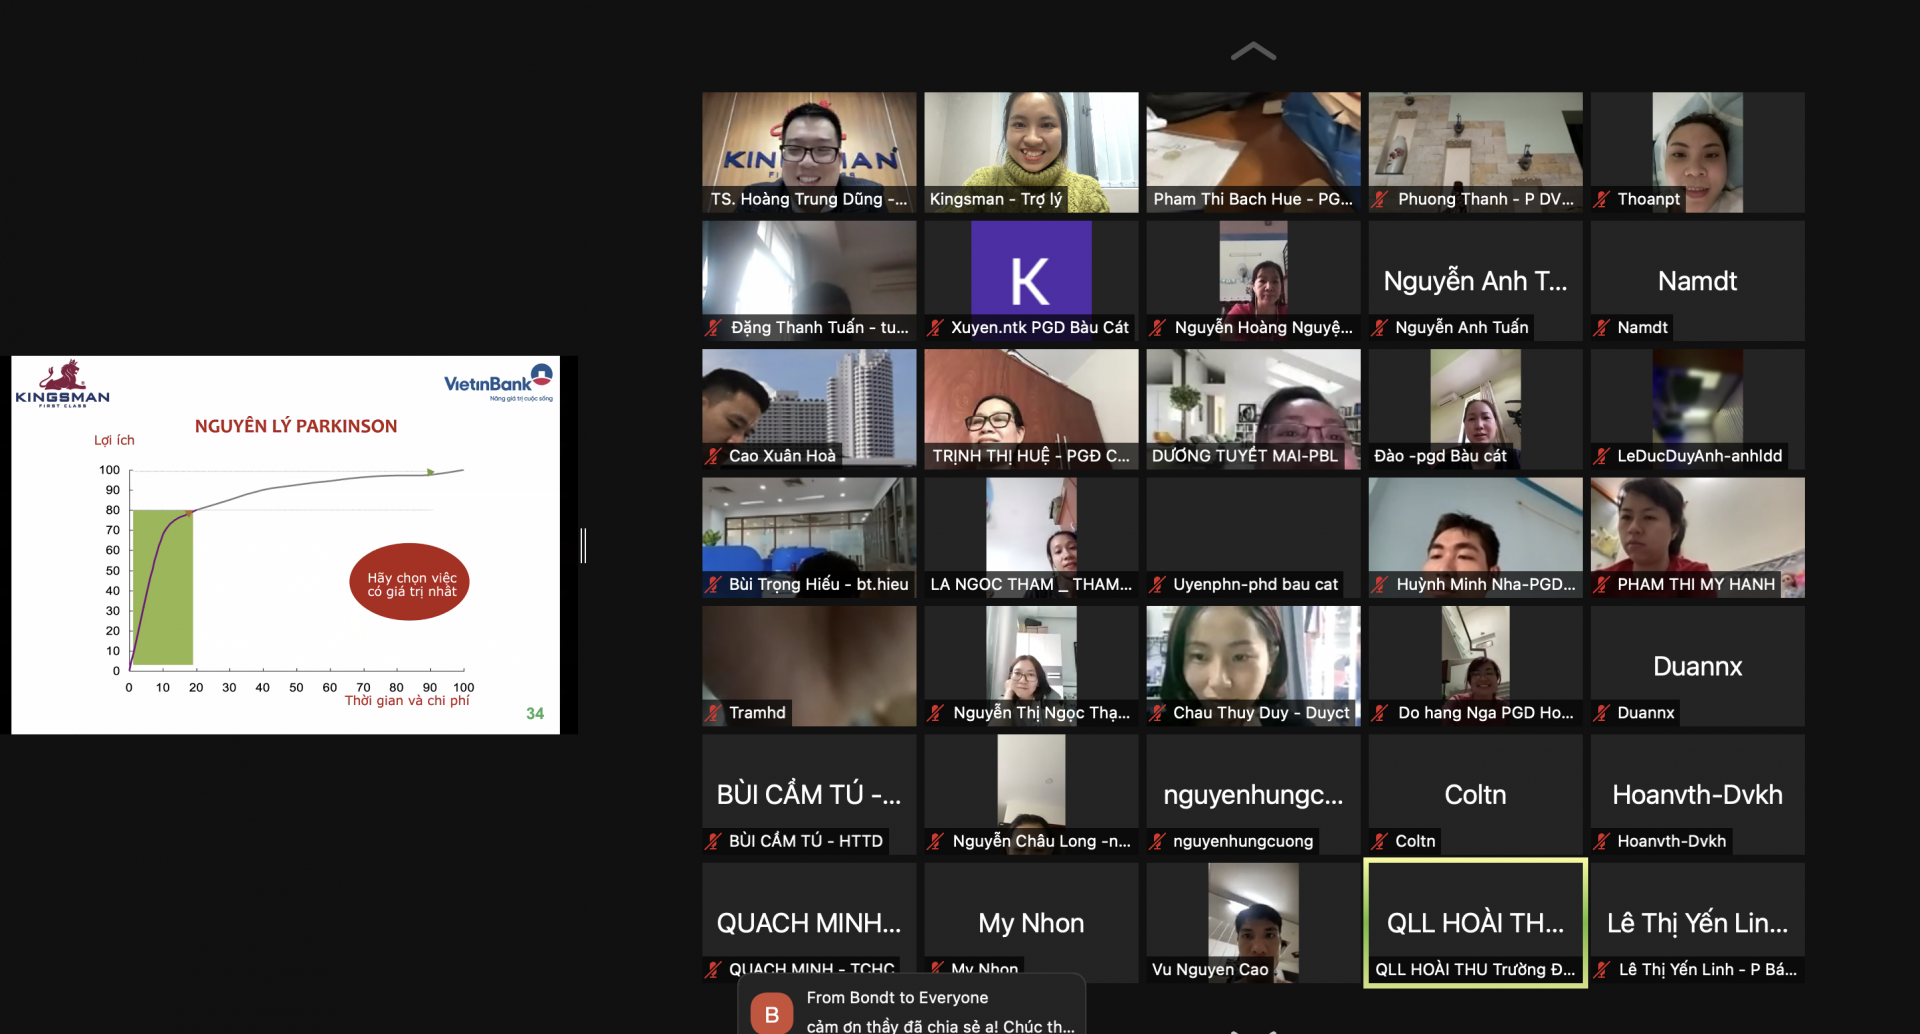Click the red B avatar in chat popup
The height and width of the screenshot is (1034, 1920).
coord(771,1014)
